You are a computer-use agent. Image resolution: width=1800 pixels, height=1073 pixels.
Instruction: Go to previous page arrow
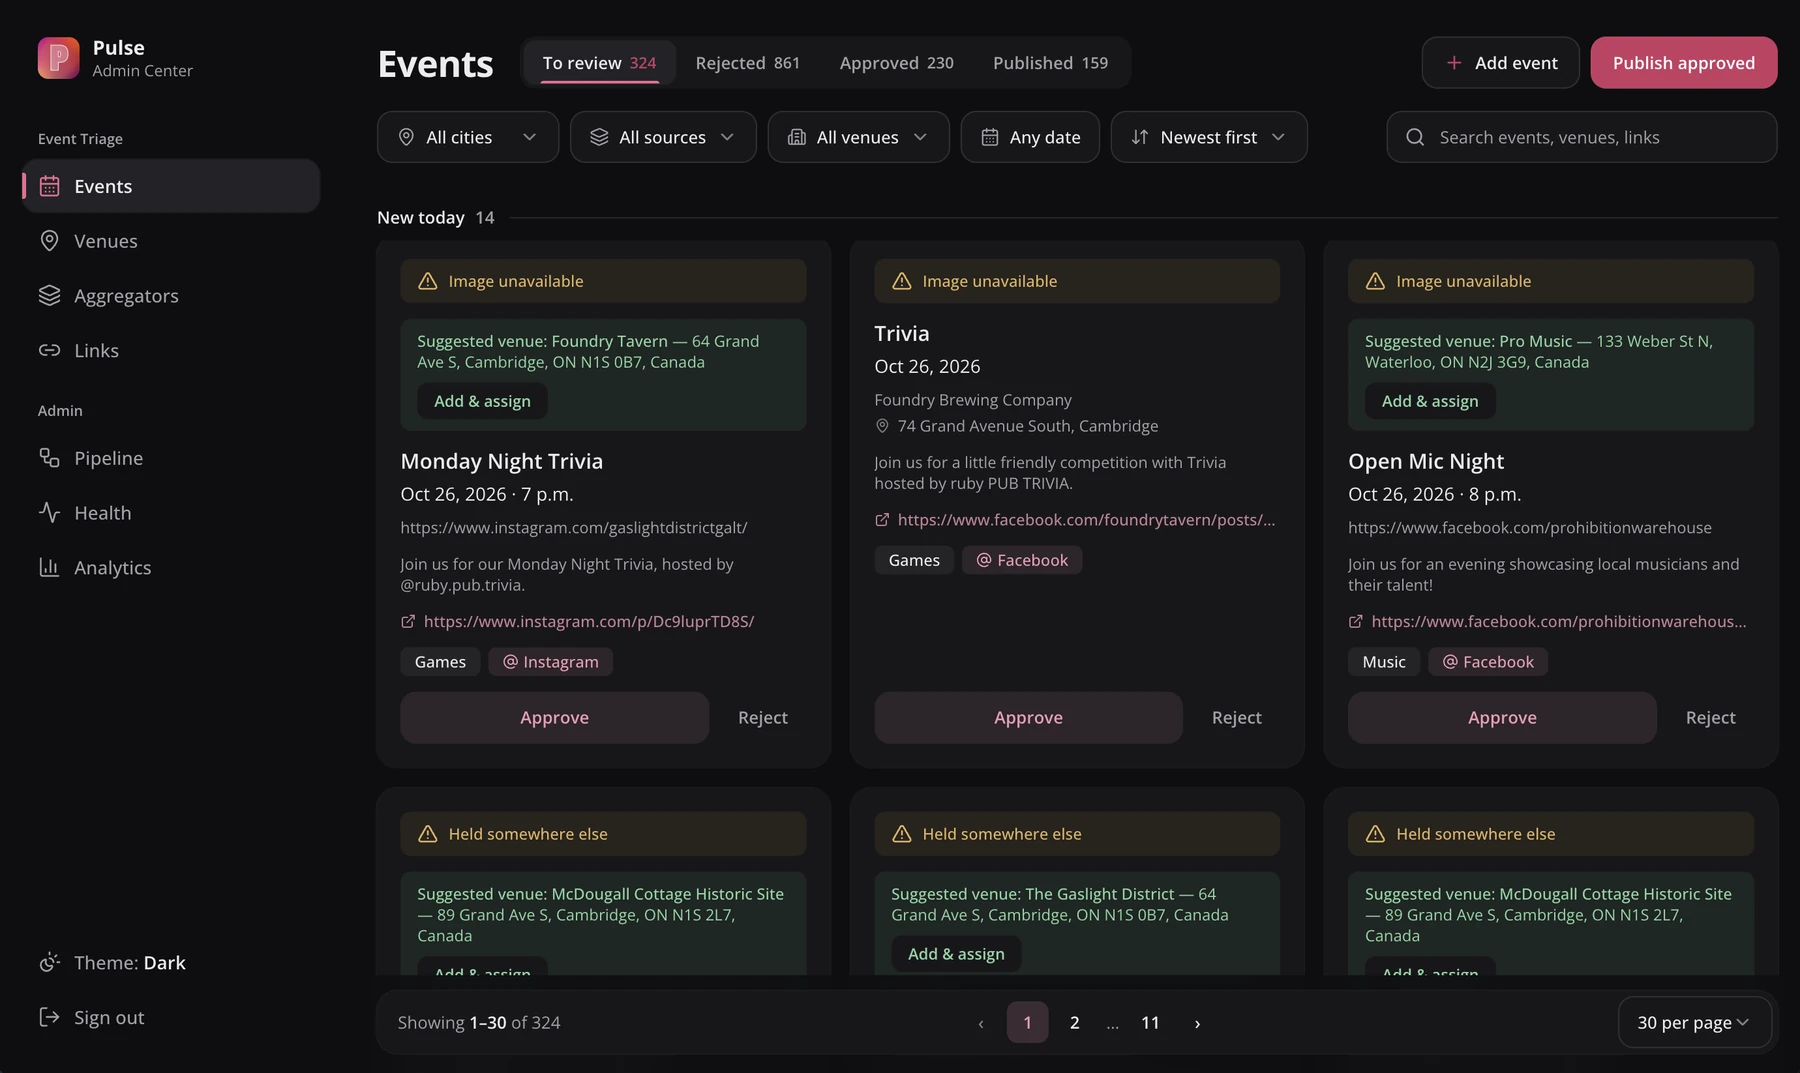[x=981, y=1023]
